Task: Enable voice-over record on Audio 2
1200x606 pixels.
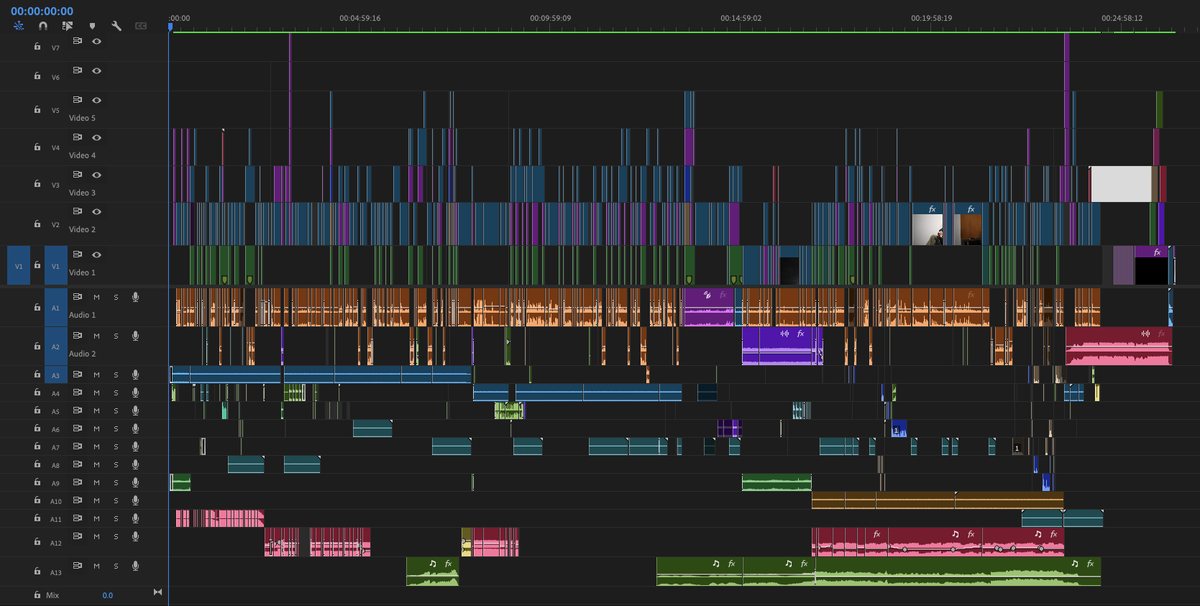Action: (x=134, y=336)
